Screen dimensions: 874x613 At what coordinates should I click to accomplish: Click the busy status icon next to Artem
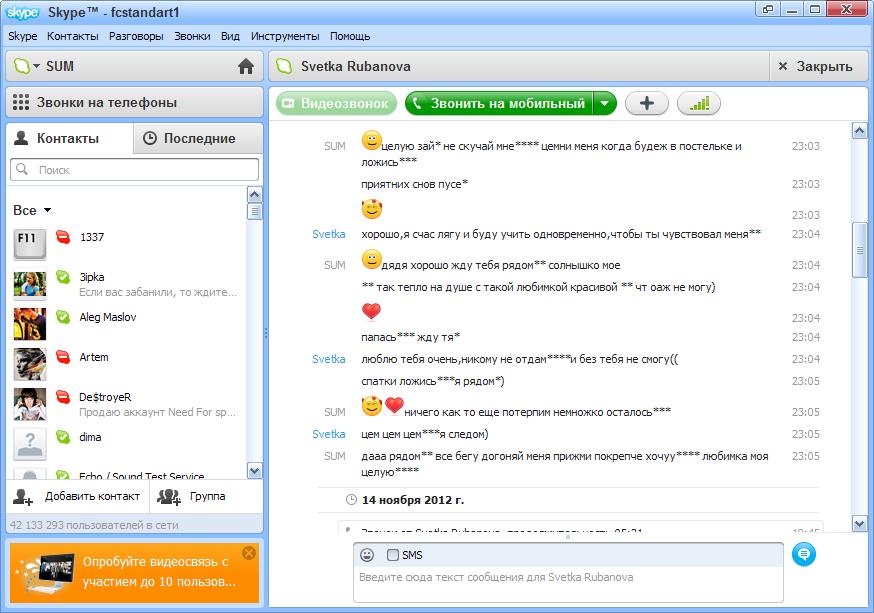(63, 357)
